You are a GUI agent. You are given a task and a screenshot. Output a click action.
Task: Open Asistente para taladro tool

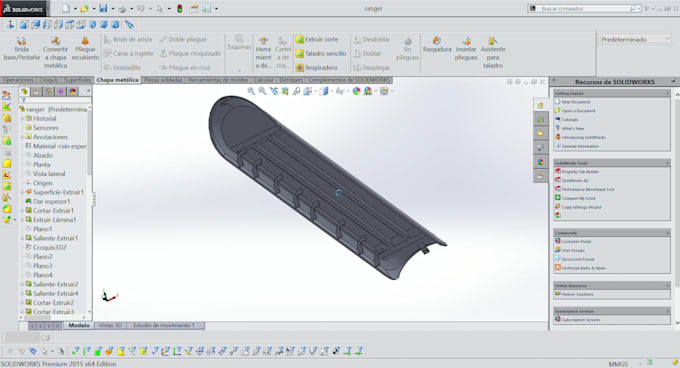tap(493, 52)
